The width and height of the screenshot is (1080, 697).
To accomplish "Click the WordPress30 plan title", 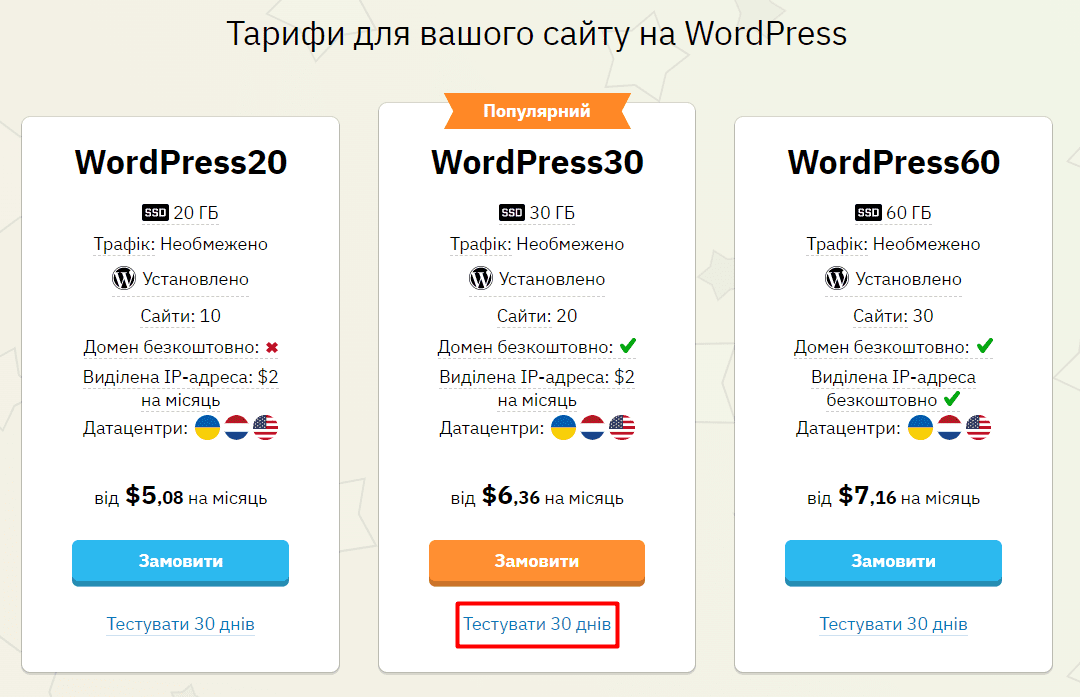I will point(537,163).
